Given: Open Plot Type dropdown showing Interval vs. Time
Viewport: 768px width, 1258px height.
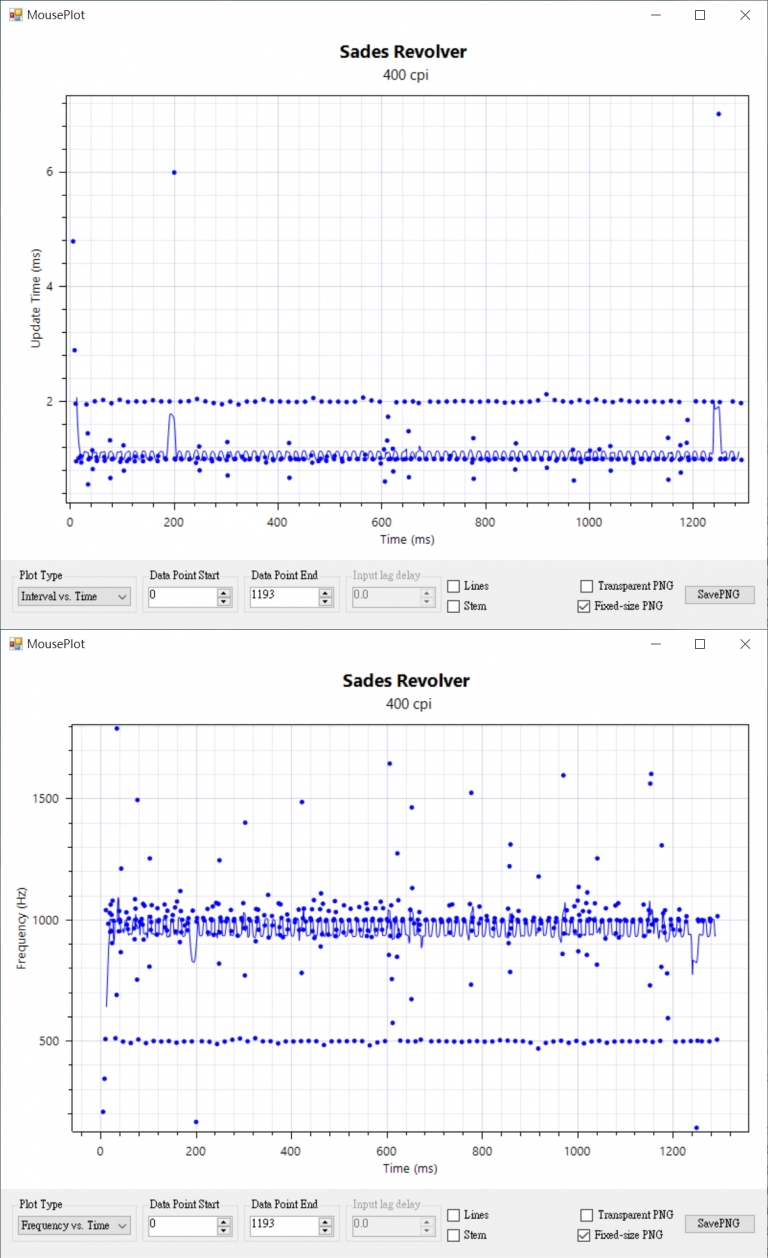Looking at the screenshot, I should tap(74, 596).
